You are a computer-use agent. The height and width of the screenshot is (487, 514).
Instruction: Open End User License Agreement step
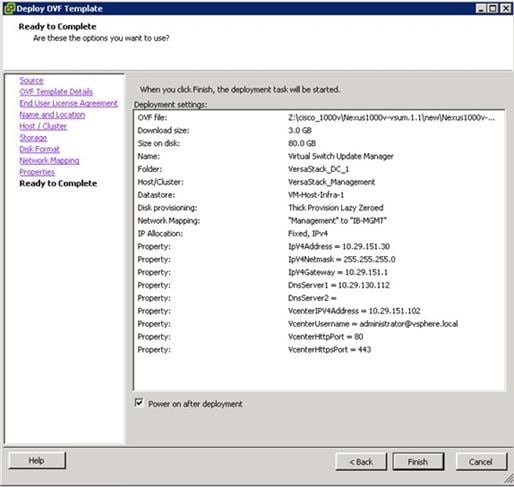pos(68,103)
